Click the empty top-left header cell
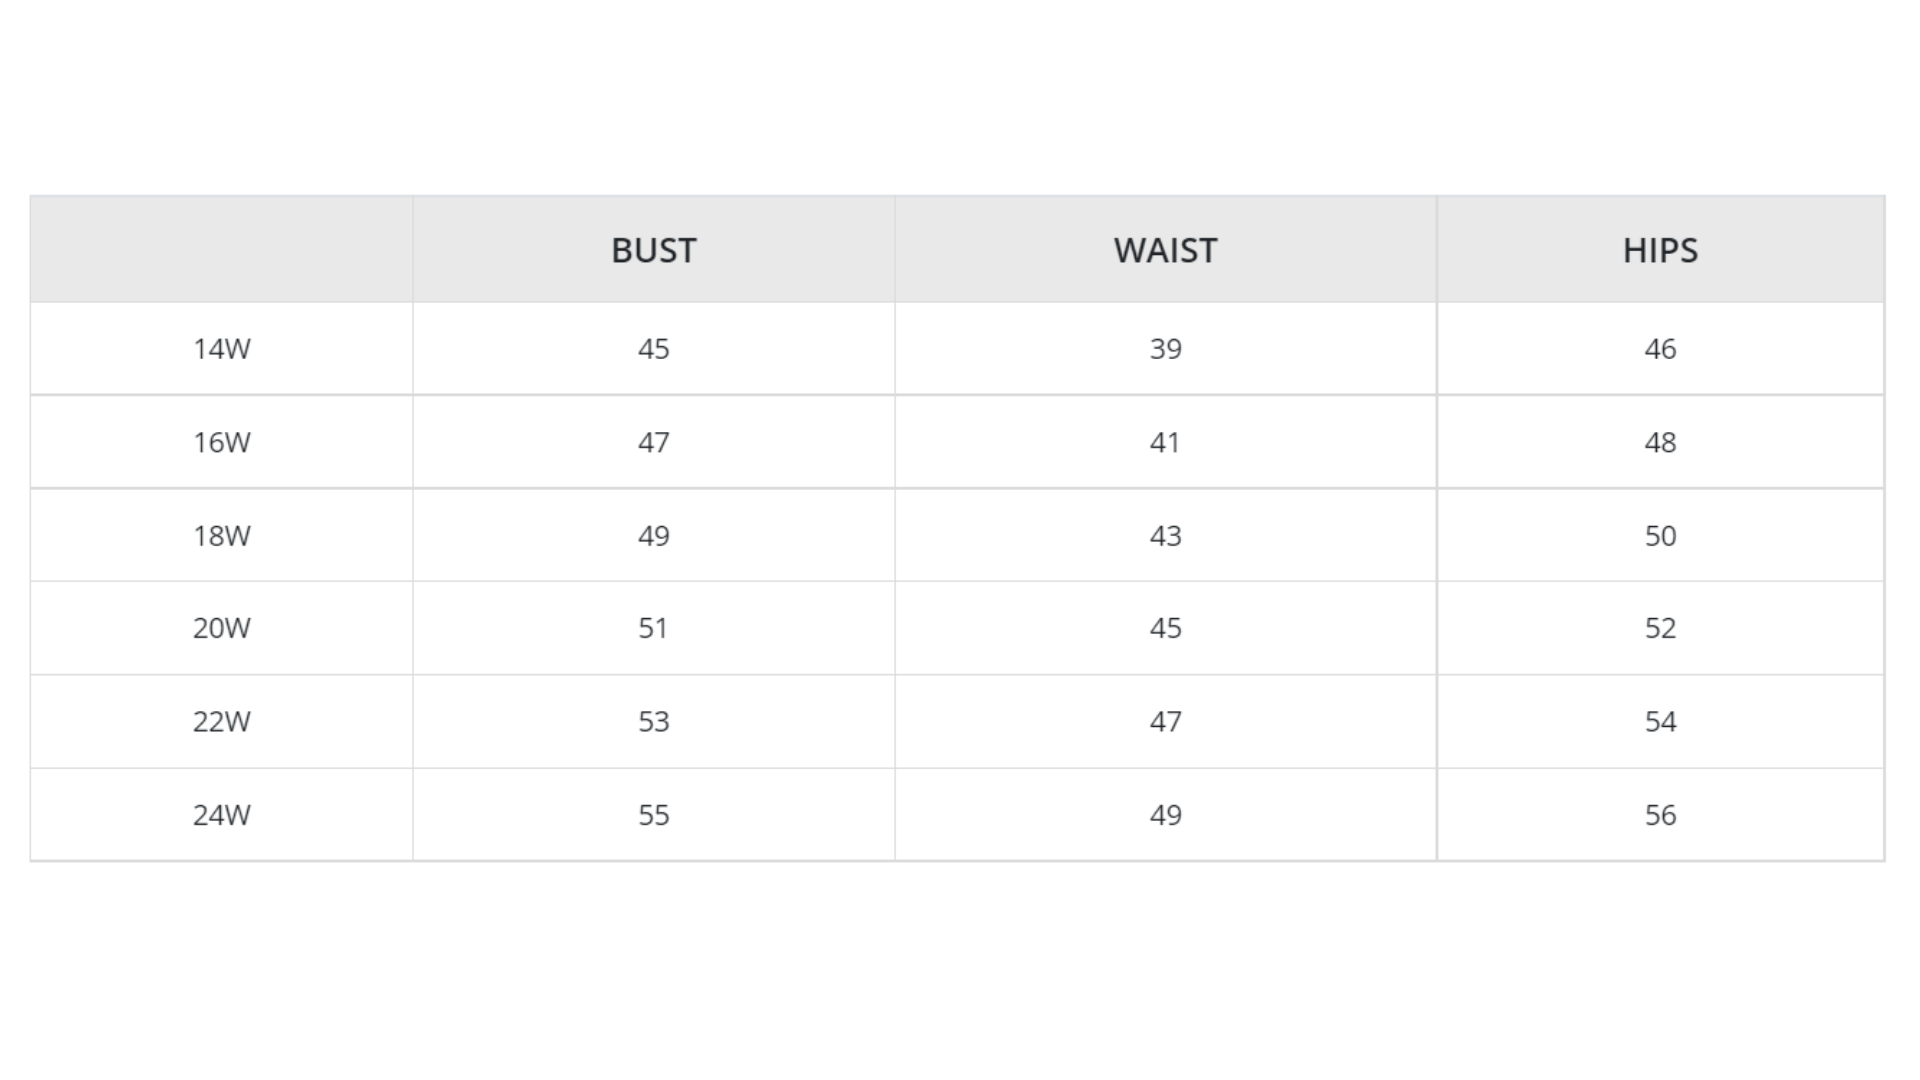The image size is (1920, 1080). (221, 249)
